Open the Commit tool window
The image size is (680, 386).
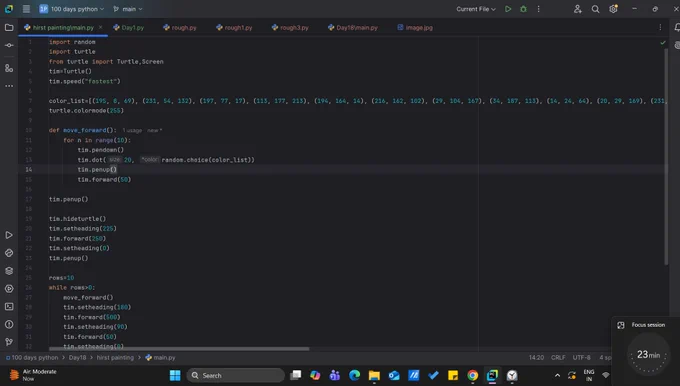coord(9,45)
